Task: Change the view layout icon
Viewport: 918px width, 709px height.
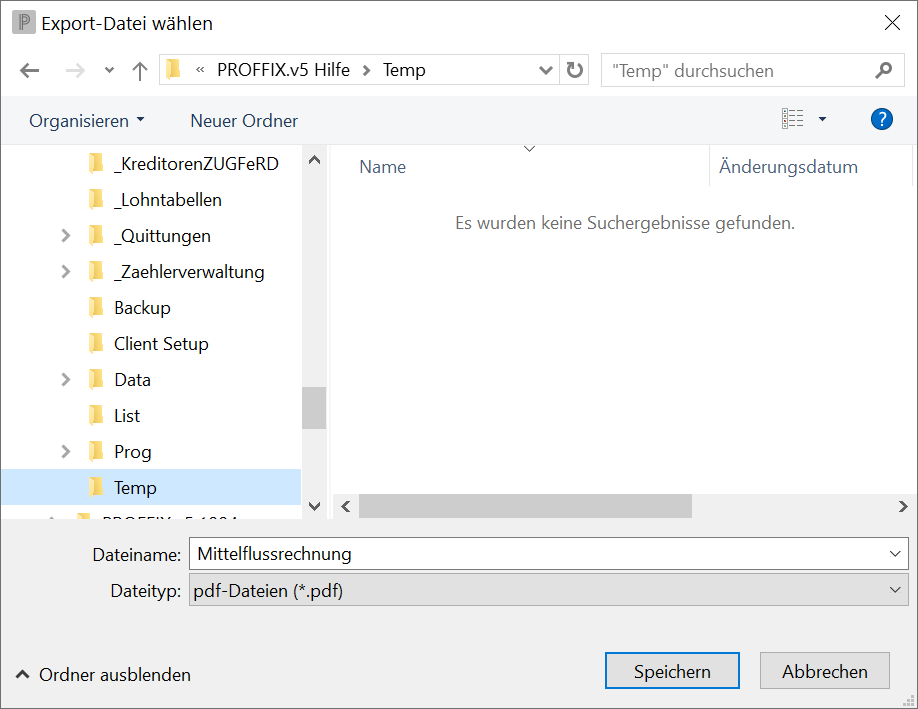Action: coord(792,119)
